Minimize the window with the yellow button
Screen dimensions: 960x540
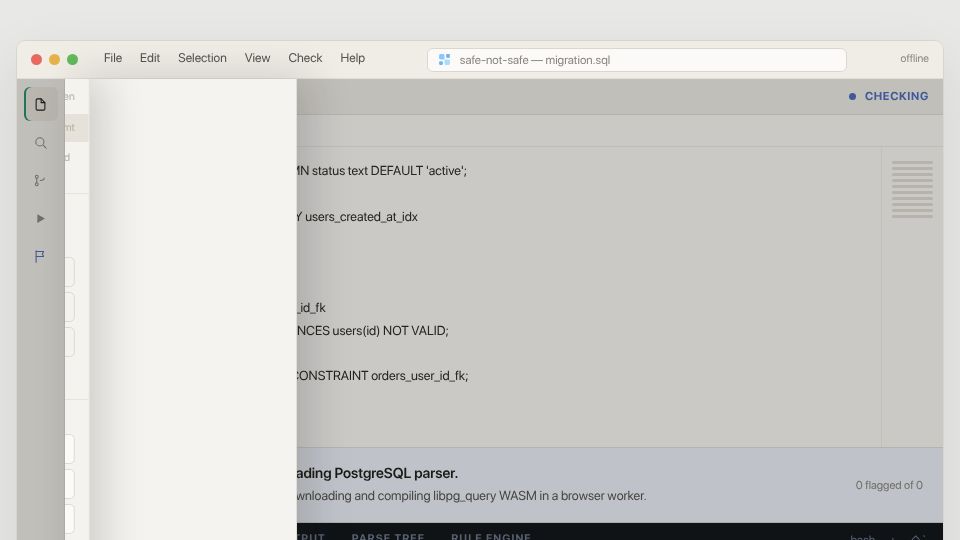54,59
